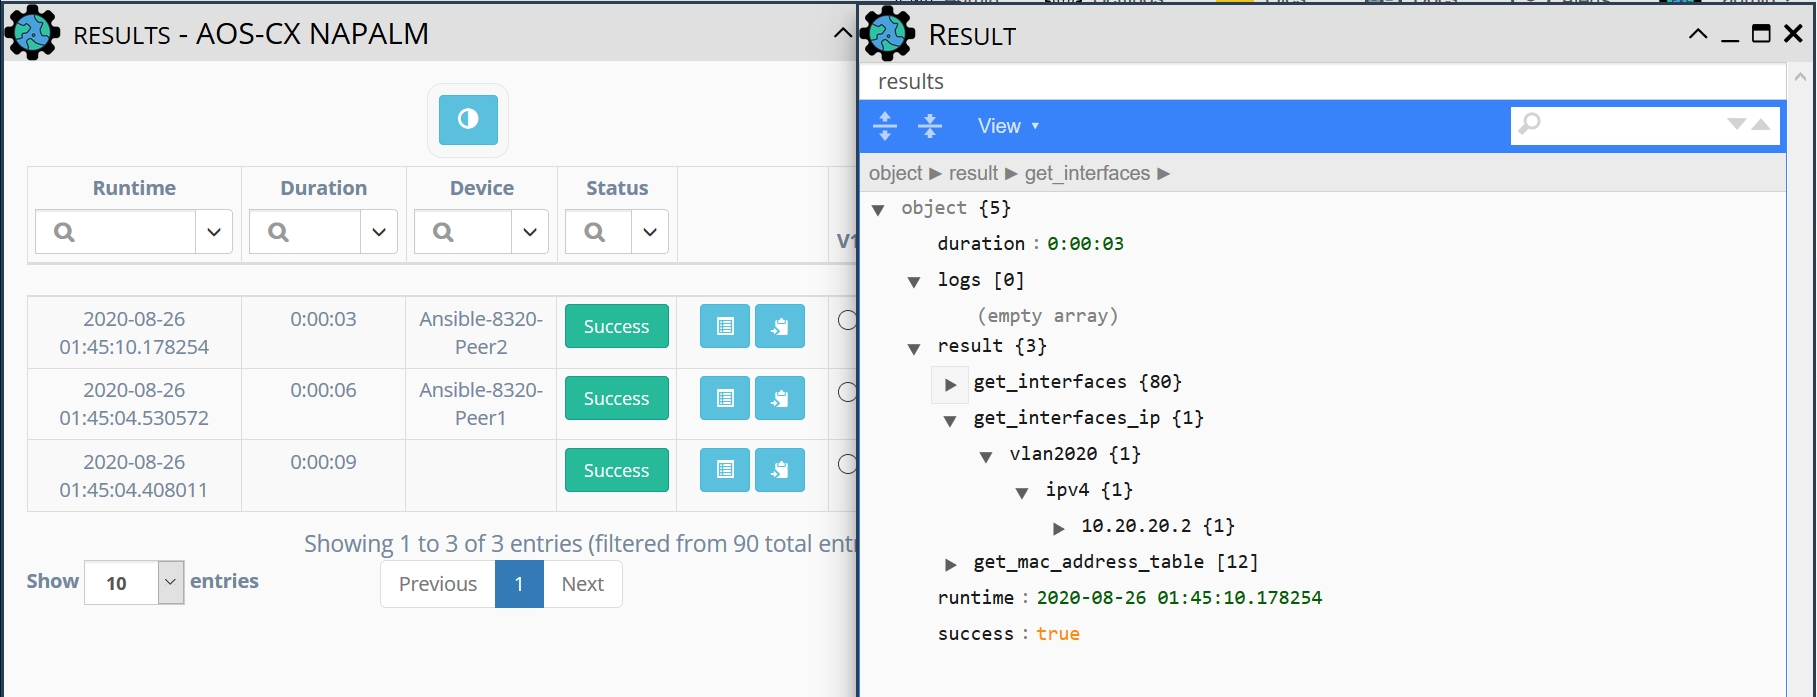Collapse the root object {5} node

(x=878, y=209)
